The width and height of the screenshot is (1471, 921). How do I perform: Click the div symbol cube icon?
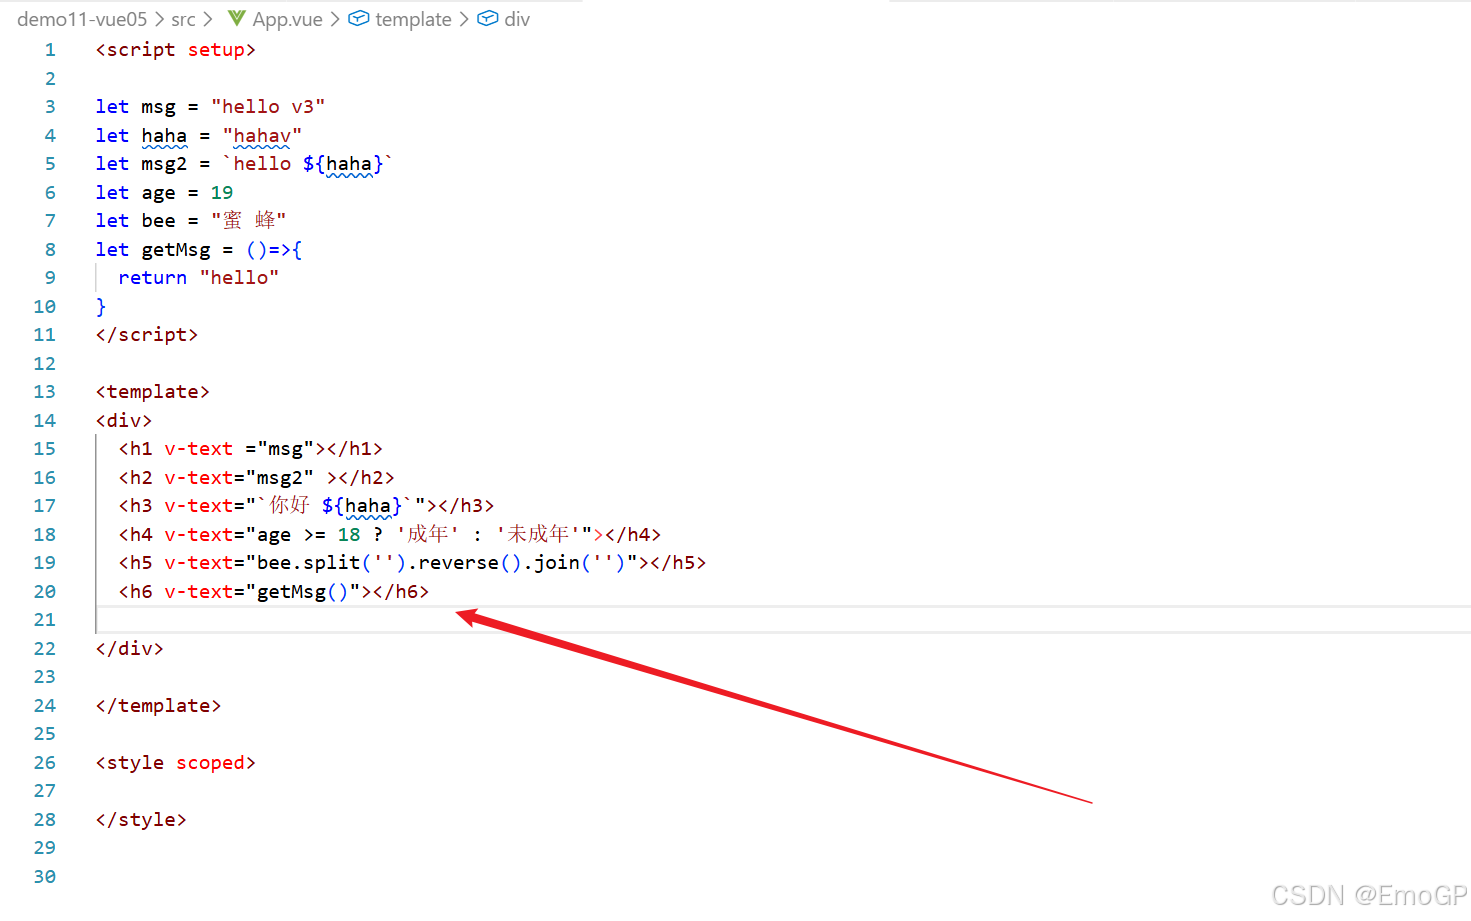click(488, 18)
